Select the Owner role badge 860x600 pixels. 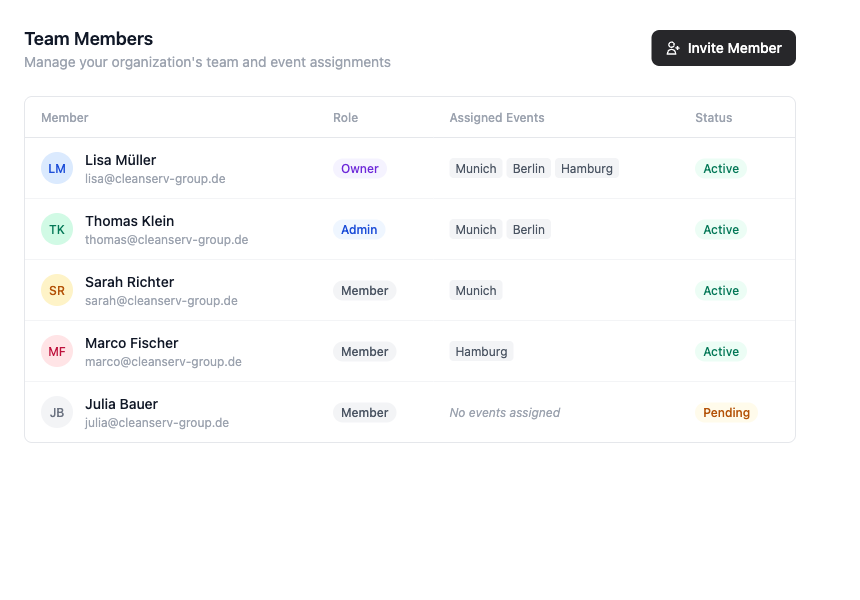(x=359, y=169)
